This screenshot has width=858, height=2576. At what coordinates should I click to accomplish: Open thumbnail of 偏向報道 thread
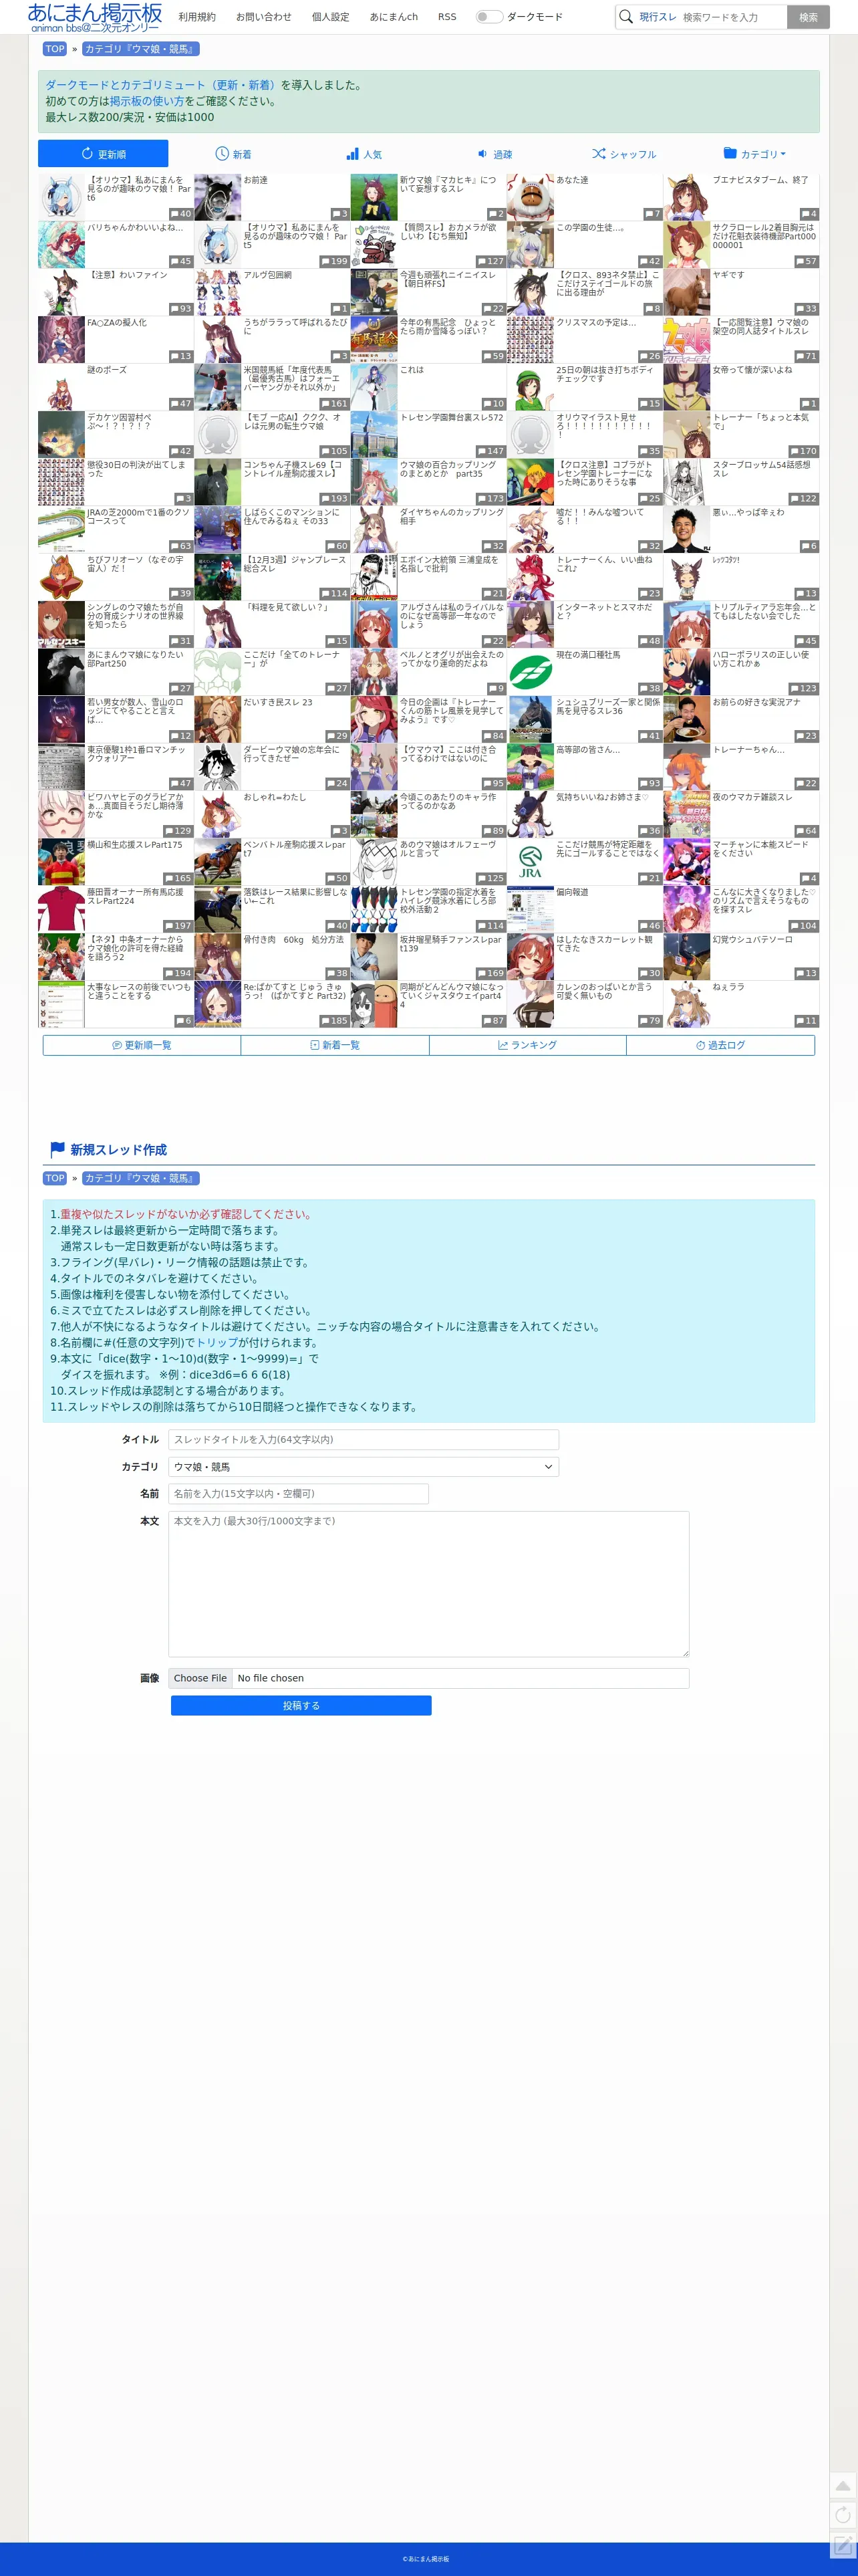[530, 908]
